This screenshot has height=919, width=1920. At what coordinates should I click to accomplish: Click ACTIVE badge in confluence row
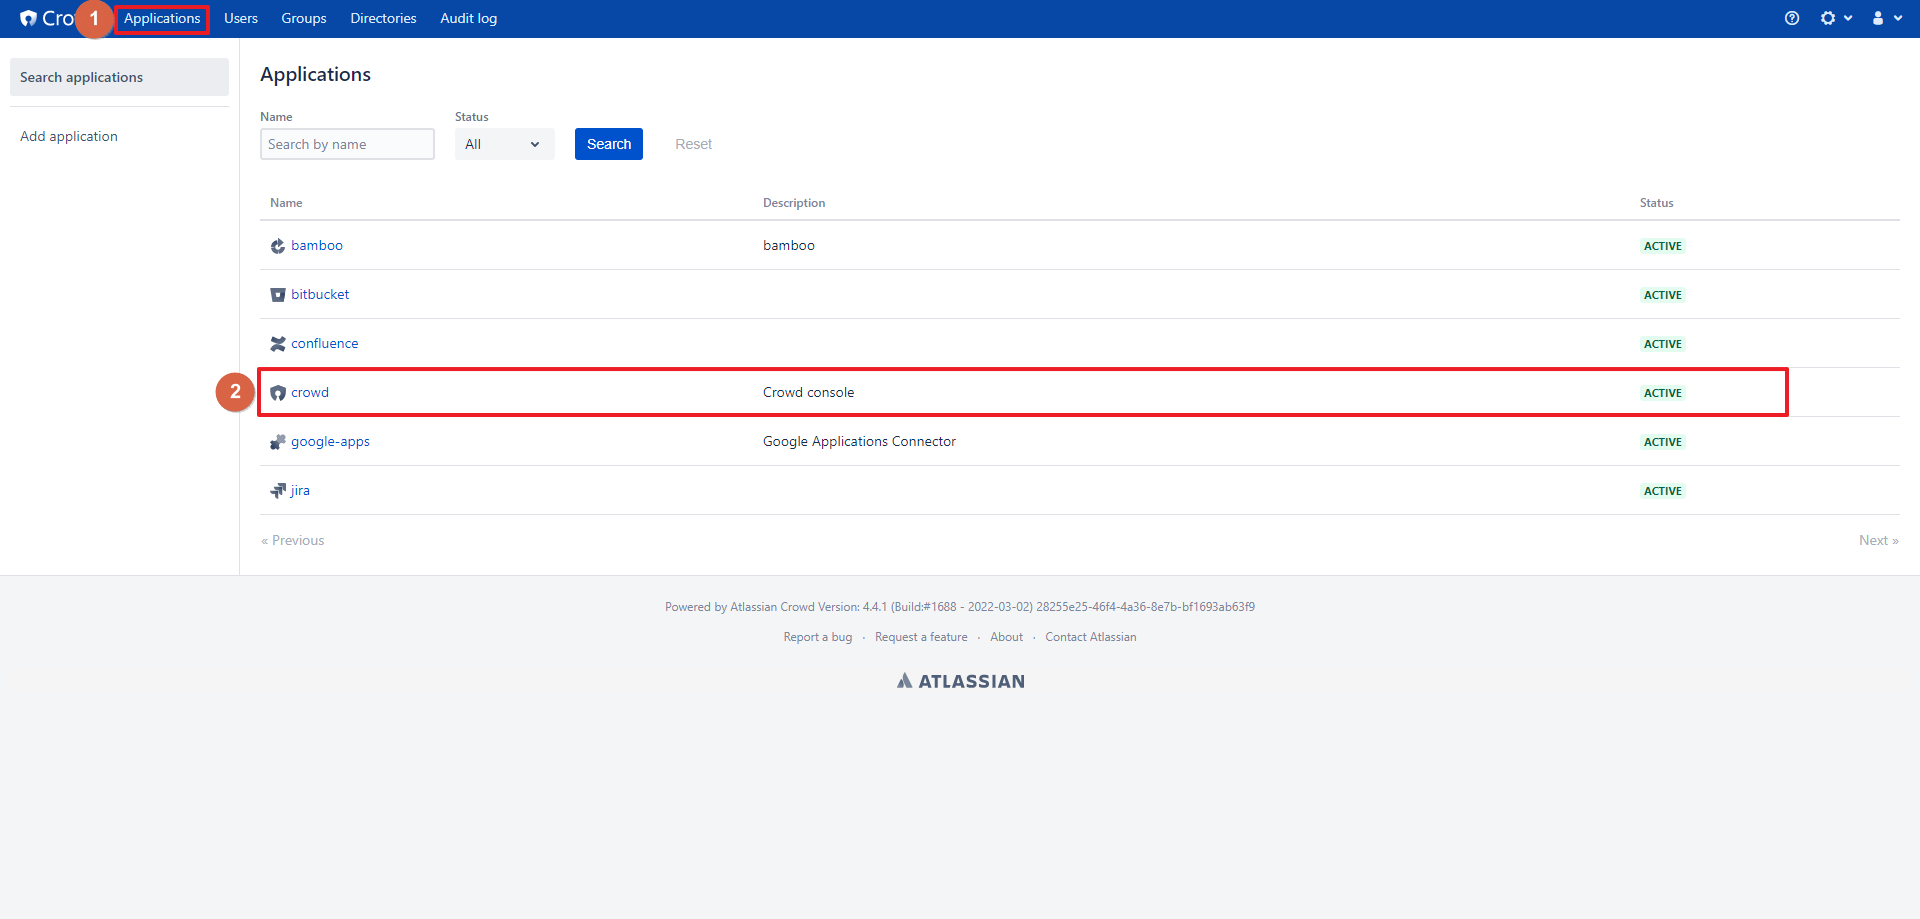click(x=1663, y=344)
